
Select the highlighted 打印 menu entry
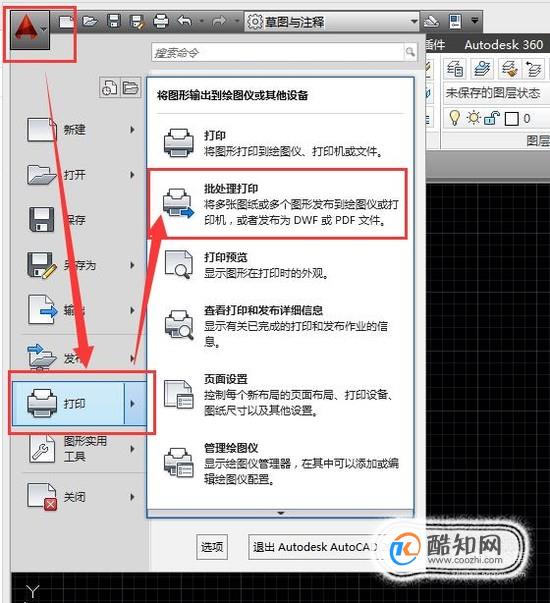(x=79, y=403)
